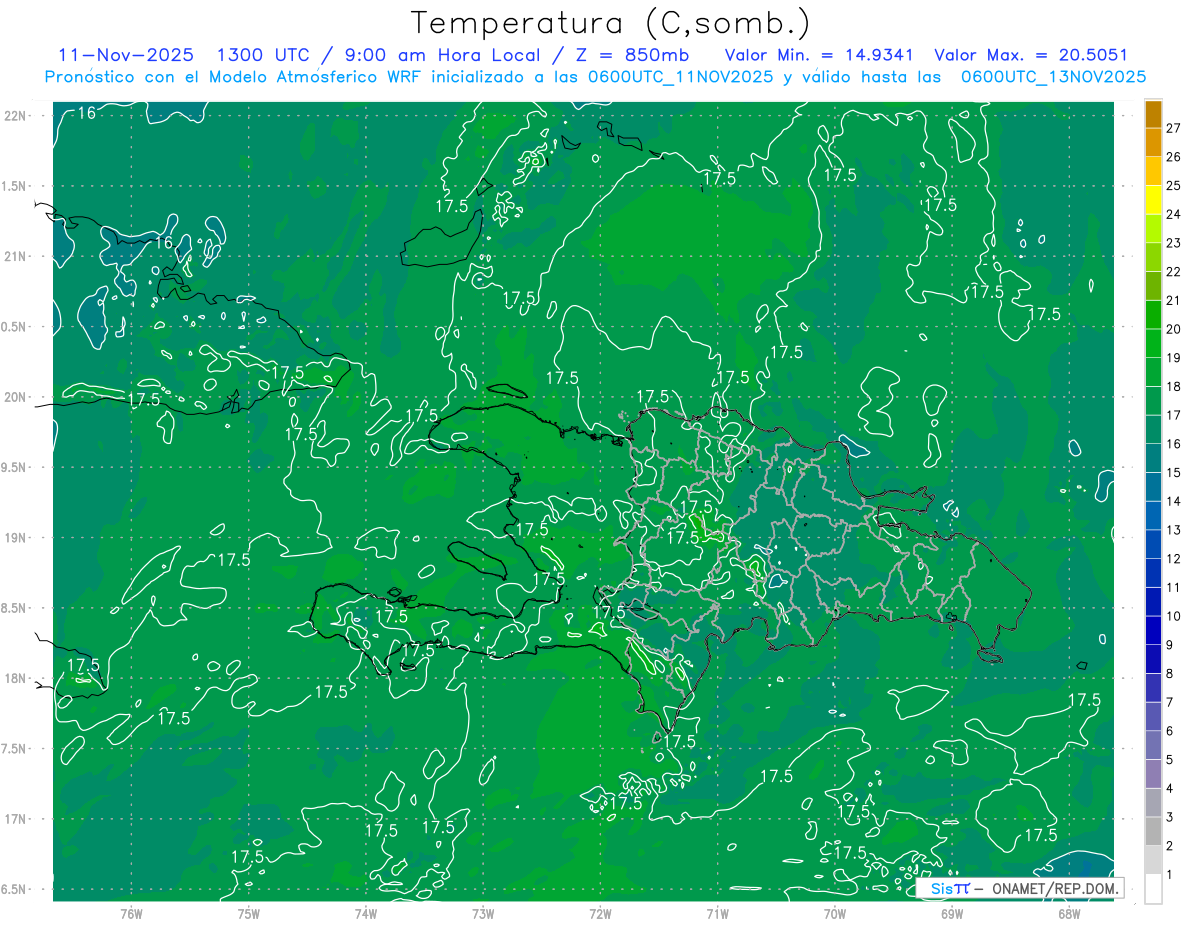Click legend value 23

coord(1173,243)
